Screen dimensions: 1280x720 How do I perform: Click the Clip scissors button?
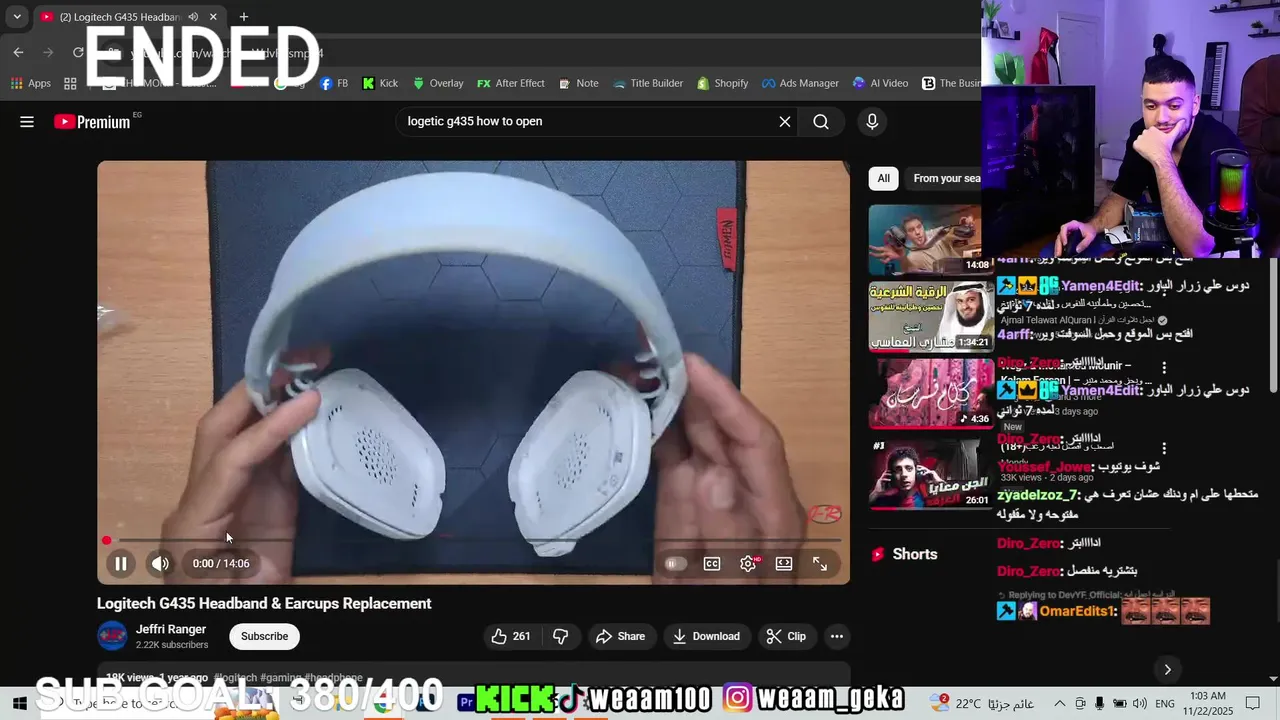click(x=786, y=636)
